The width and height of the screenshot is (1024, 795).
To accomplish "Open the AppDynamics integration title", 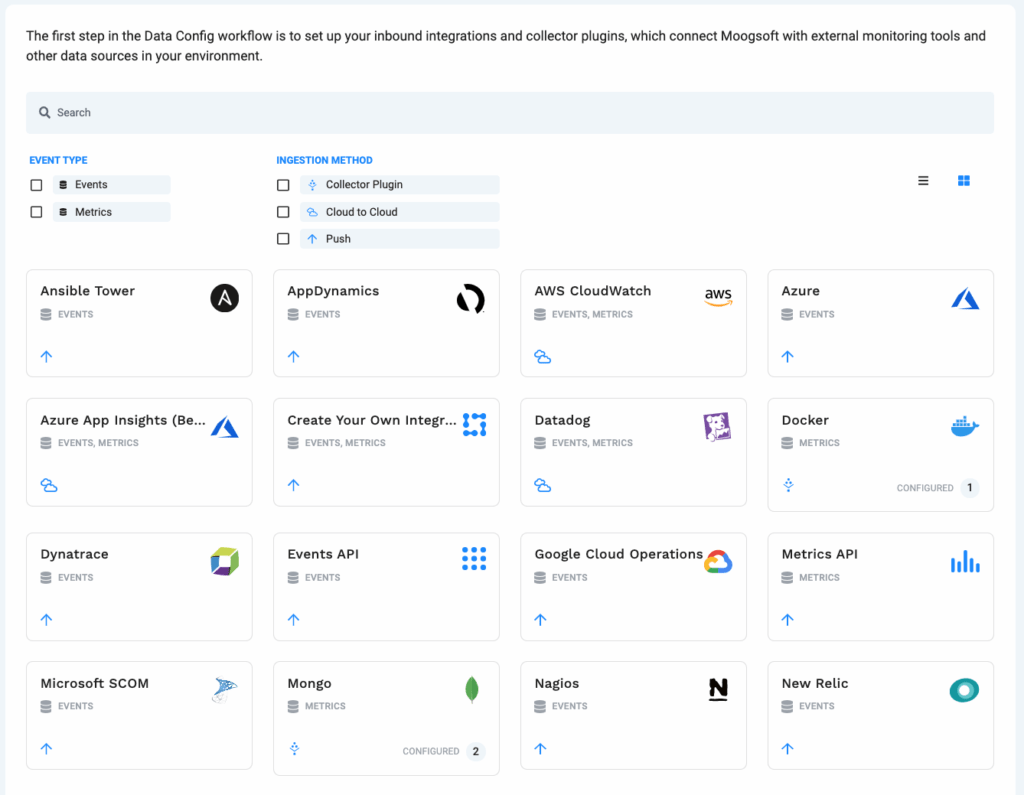I will [333, 291].
